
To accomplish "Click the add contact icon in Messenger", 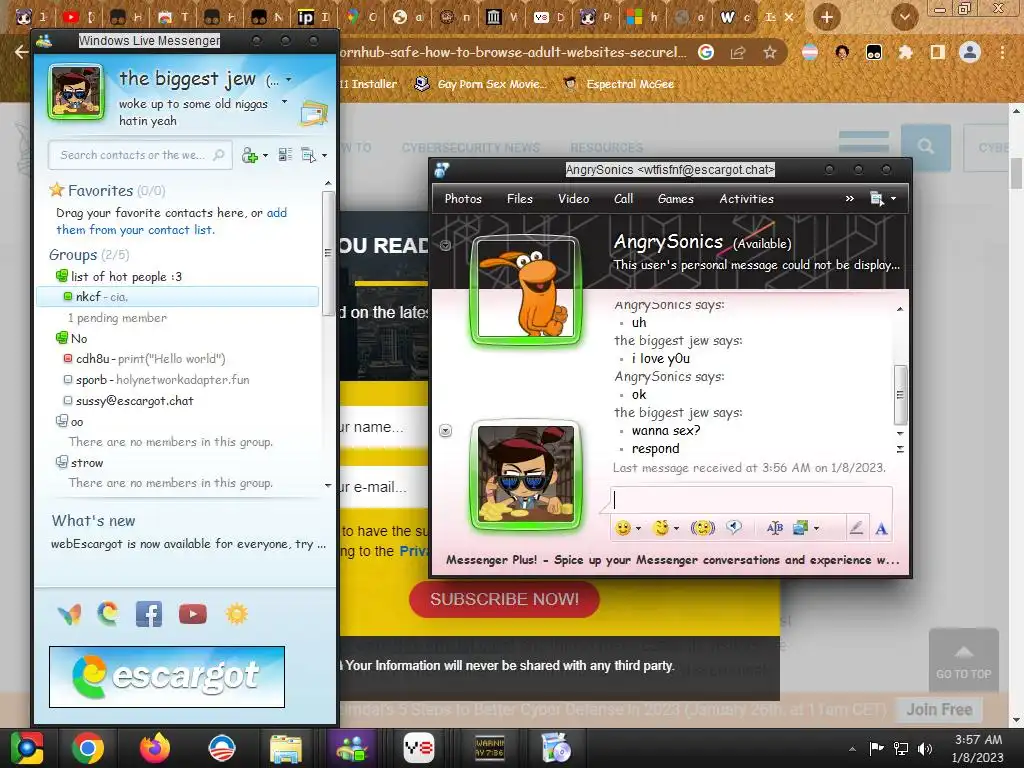I will 249,155.
